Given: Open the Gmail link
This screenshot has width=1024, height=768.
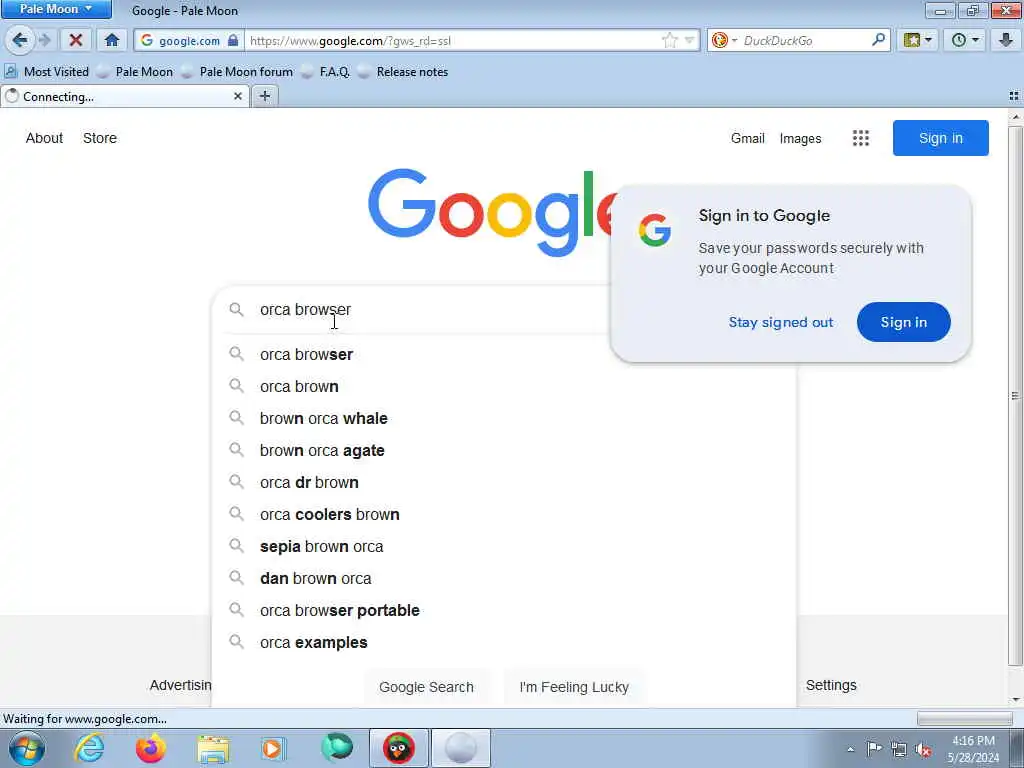Looking at the screenshot, I should coord(748,138).
